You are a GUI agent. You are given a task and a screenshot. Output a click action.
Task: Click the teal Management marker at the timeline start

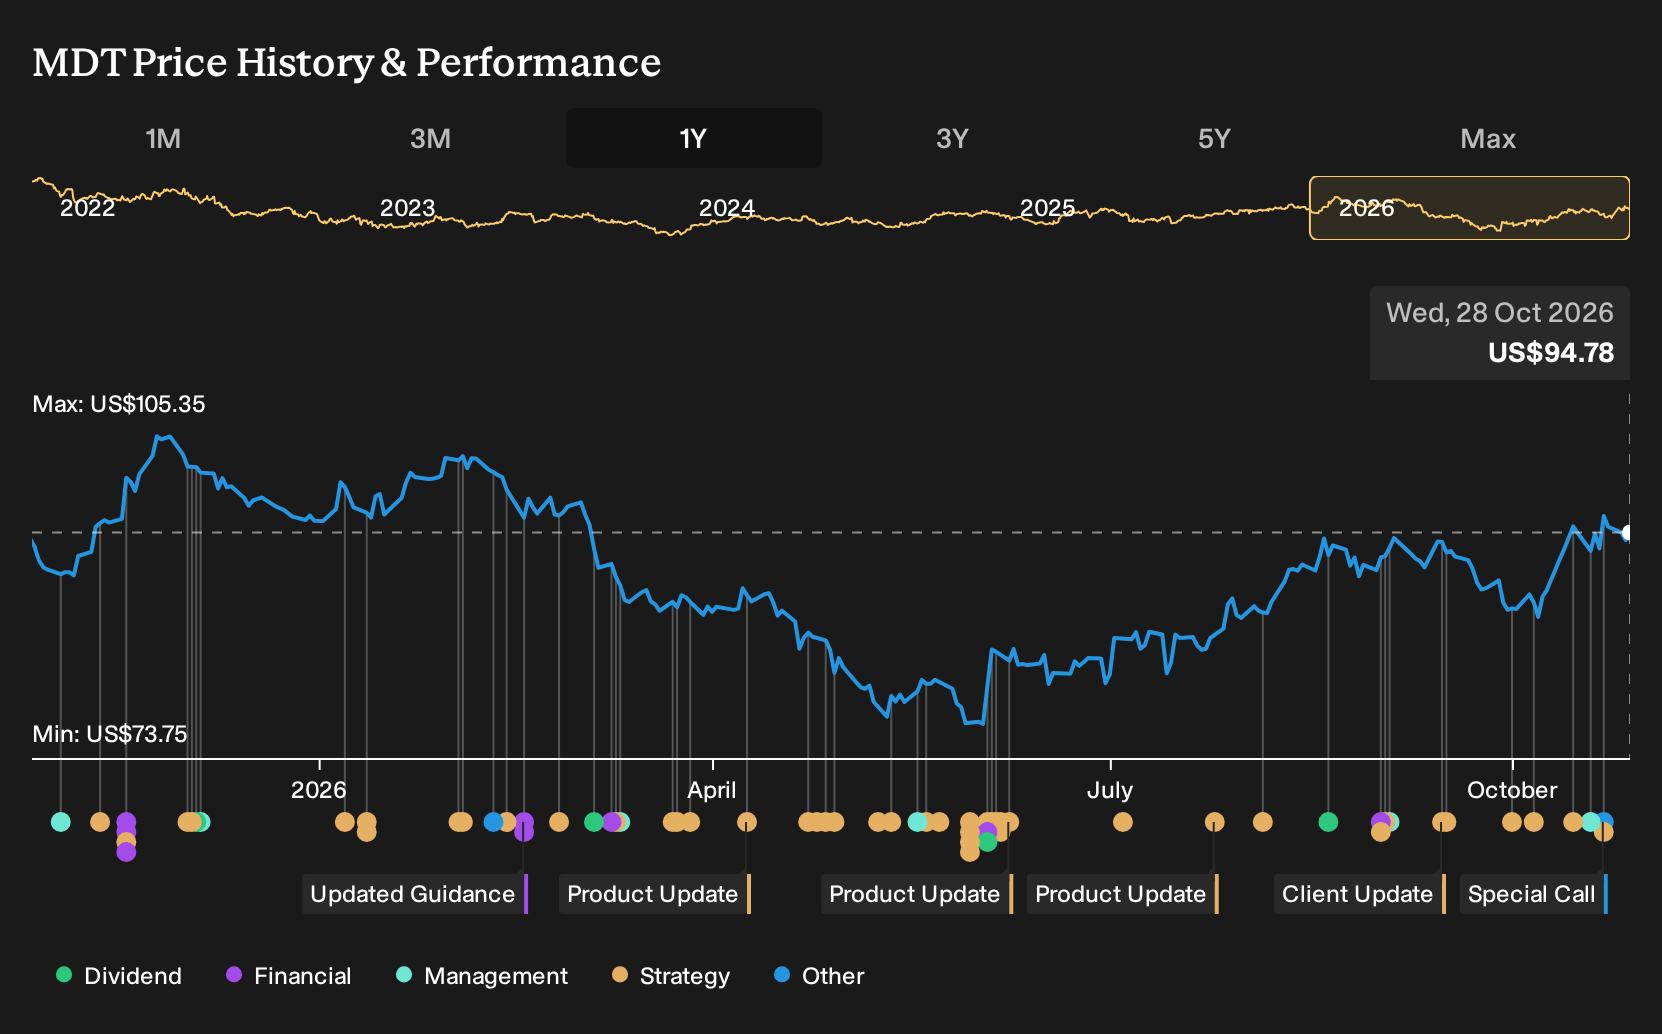pos(61,822)
